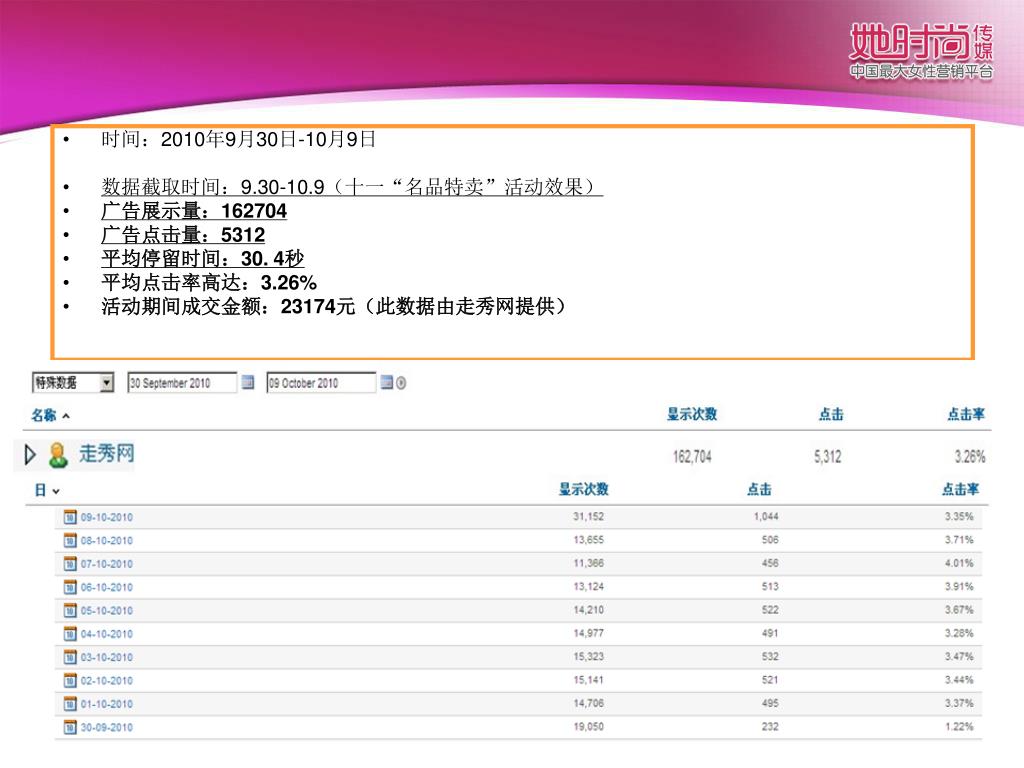This screenshot has height=768, width=1024.
Task: Click the calendar icon in the 03-10-2010 row
Action: pyautogui.click(x=70, y=657)
